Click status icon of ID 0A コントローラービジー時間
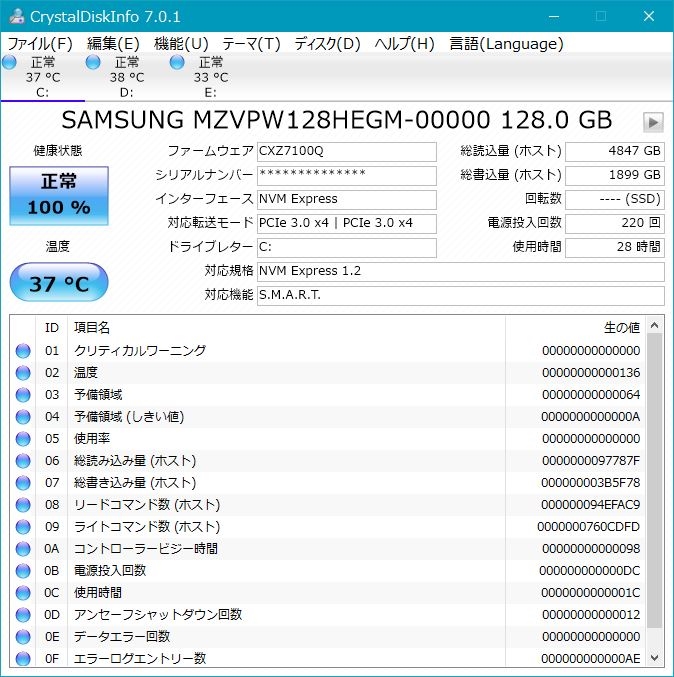The image size is (674, 677). pyautogui.click(x=23, y=549)
